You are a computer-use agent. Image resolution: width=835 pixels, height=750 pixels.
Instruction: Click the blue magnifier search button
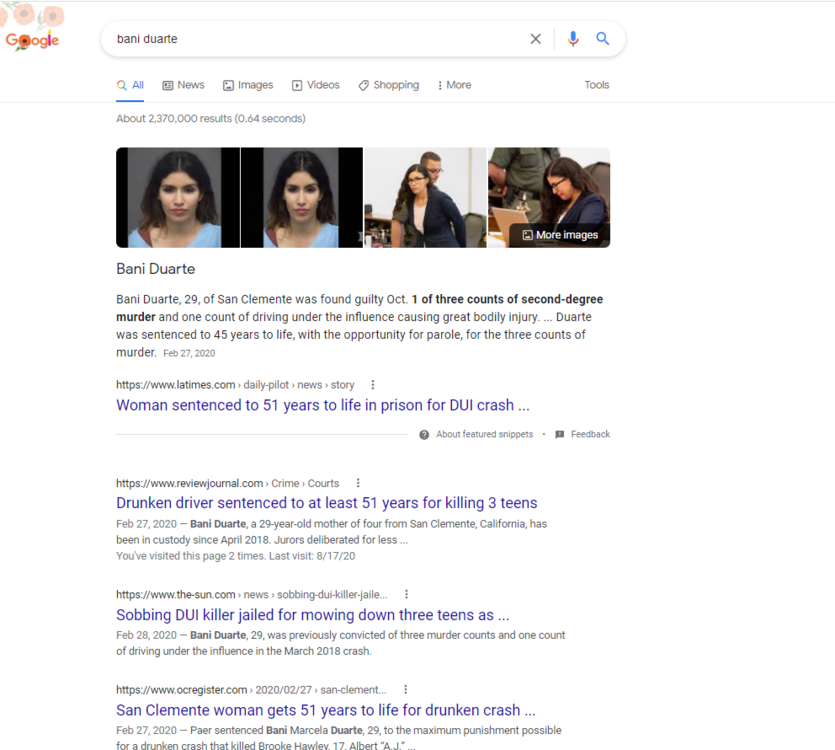pos(603,39)
